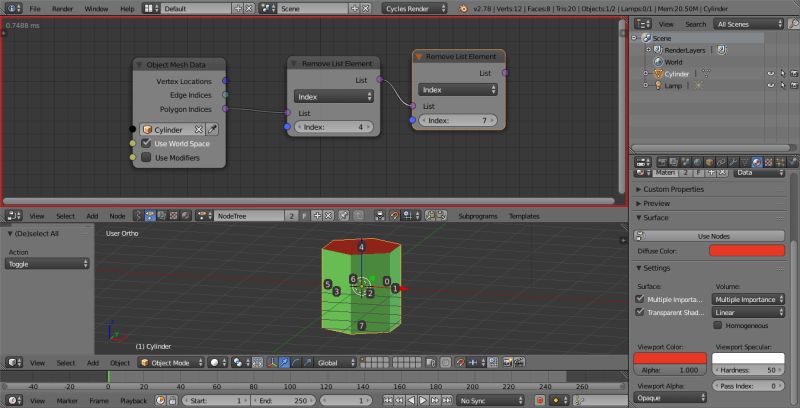Collapse the second Remove List Element node

click(x=418, y=57)
